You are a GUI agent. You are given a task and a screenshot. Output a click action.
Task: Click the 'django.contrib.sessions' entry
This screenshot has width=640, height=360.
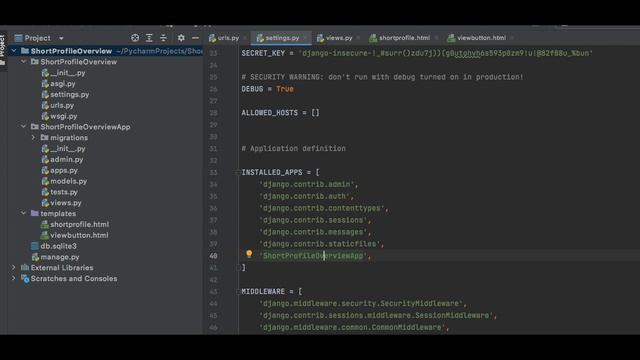point(313,220)
